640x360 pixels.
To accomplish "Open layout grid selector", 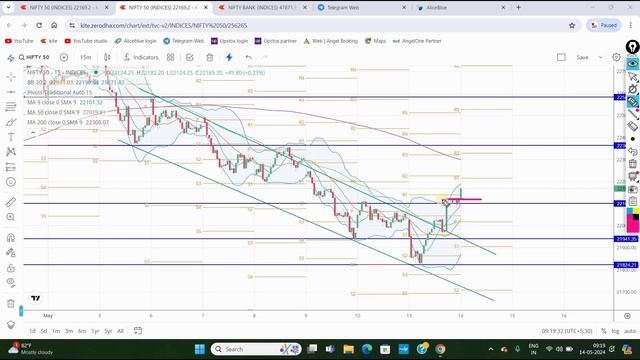I will pyautogui.click(x=171, y=57).
